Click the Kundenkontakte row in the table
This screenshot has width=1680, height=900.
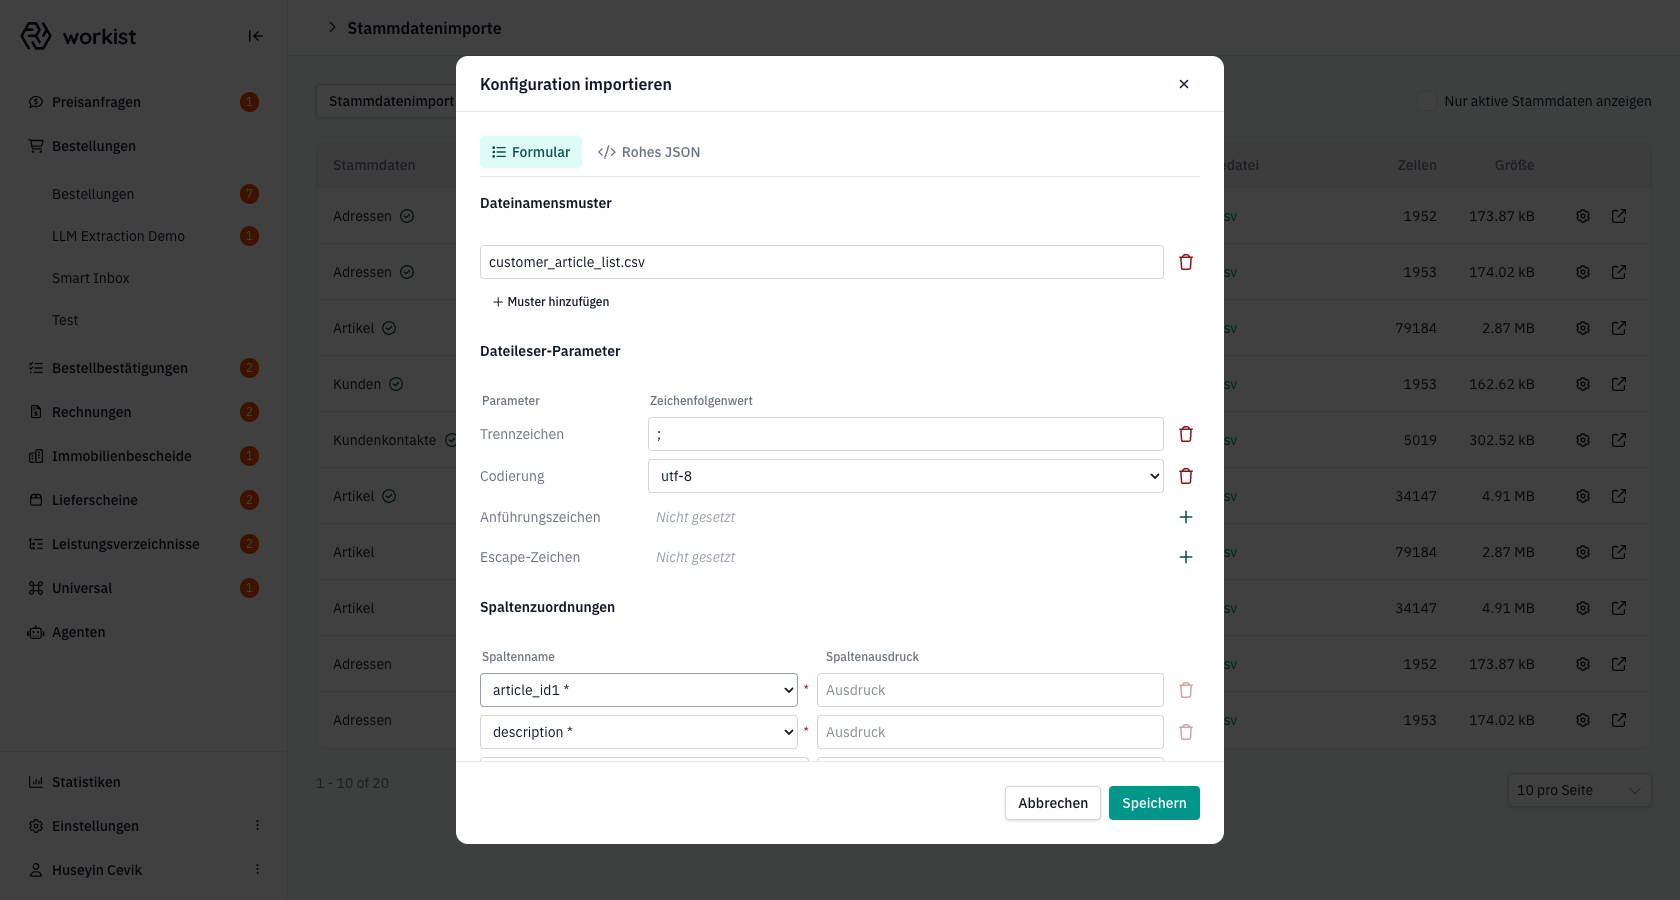[984, 440]
